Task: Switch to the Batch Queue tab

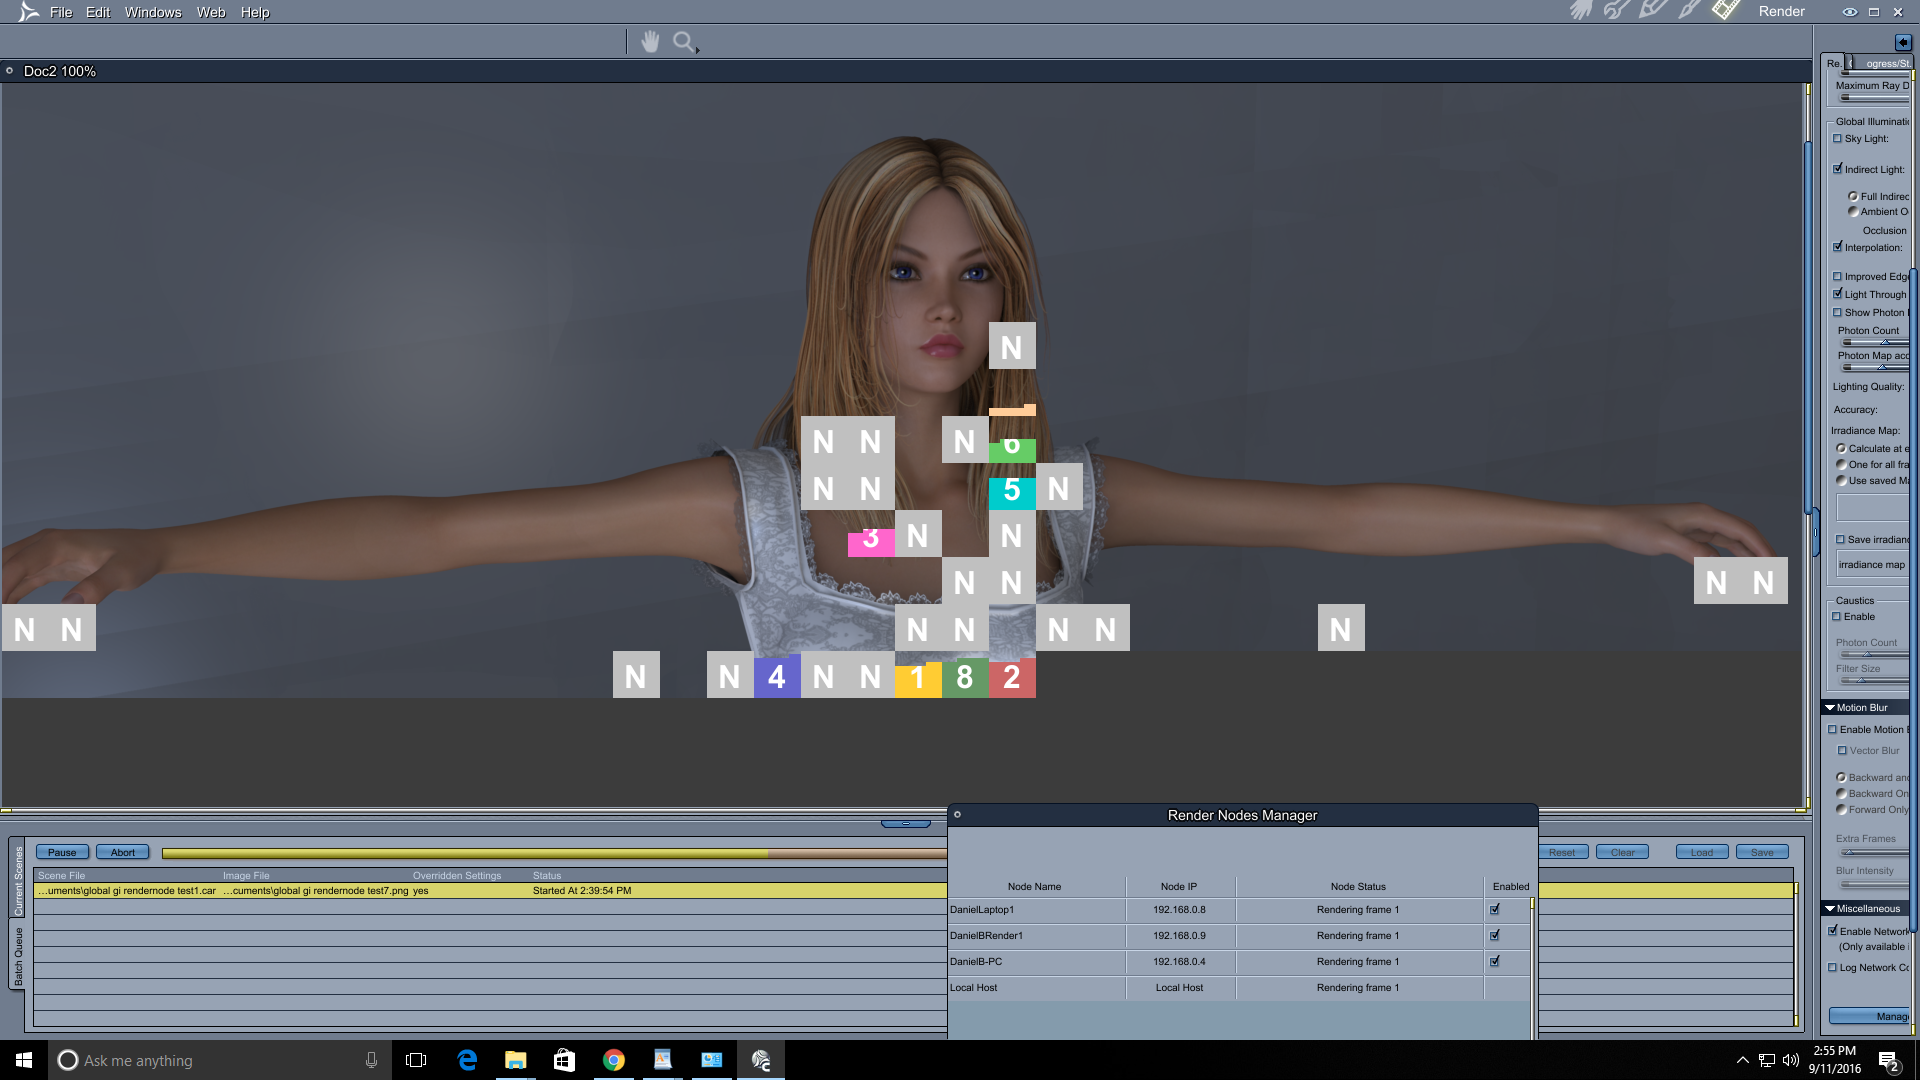Action: 18,955
